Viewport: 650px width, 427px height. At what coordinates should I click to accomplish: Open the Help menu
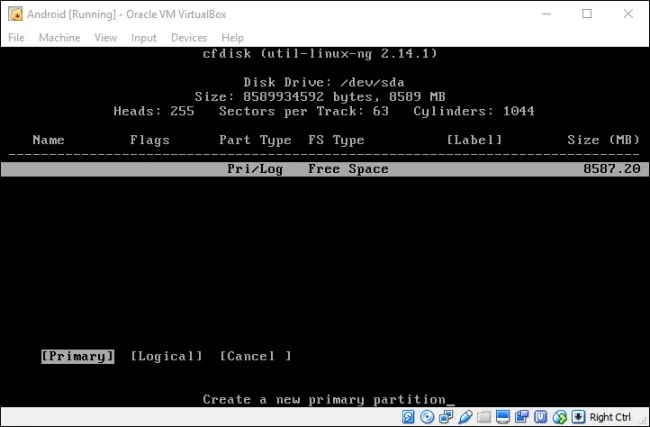pos(233,38)
